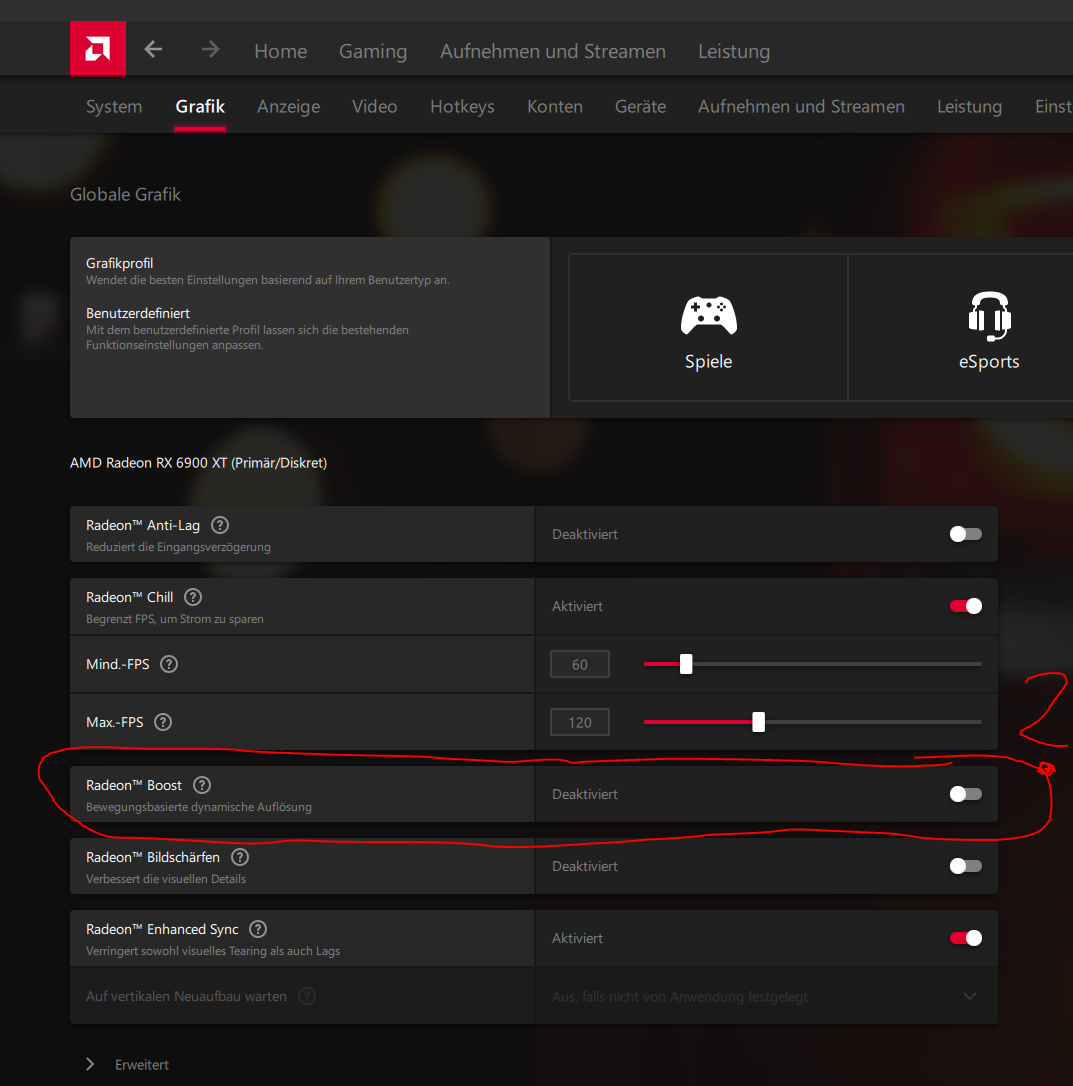Adjust the Mind.-FPS slider handle

[686, 664]
